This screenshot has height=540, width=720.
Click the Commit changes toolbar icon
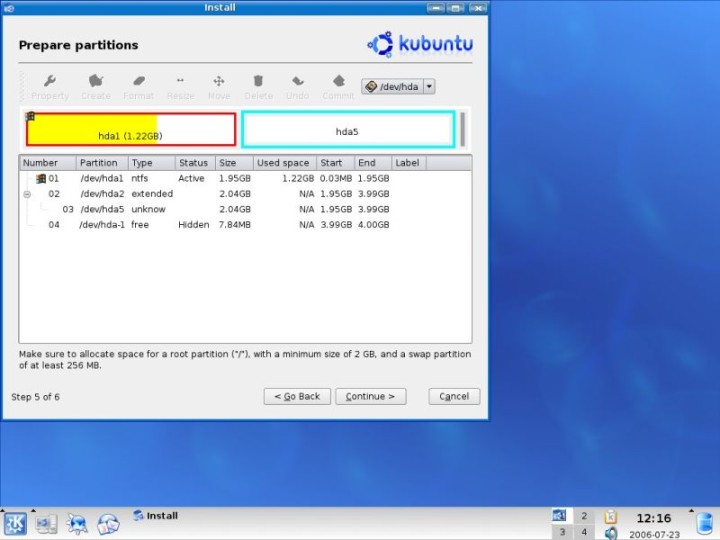click(338, 82)
